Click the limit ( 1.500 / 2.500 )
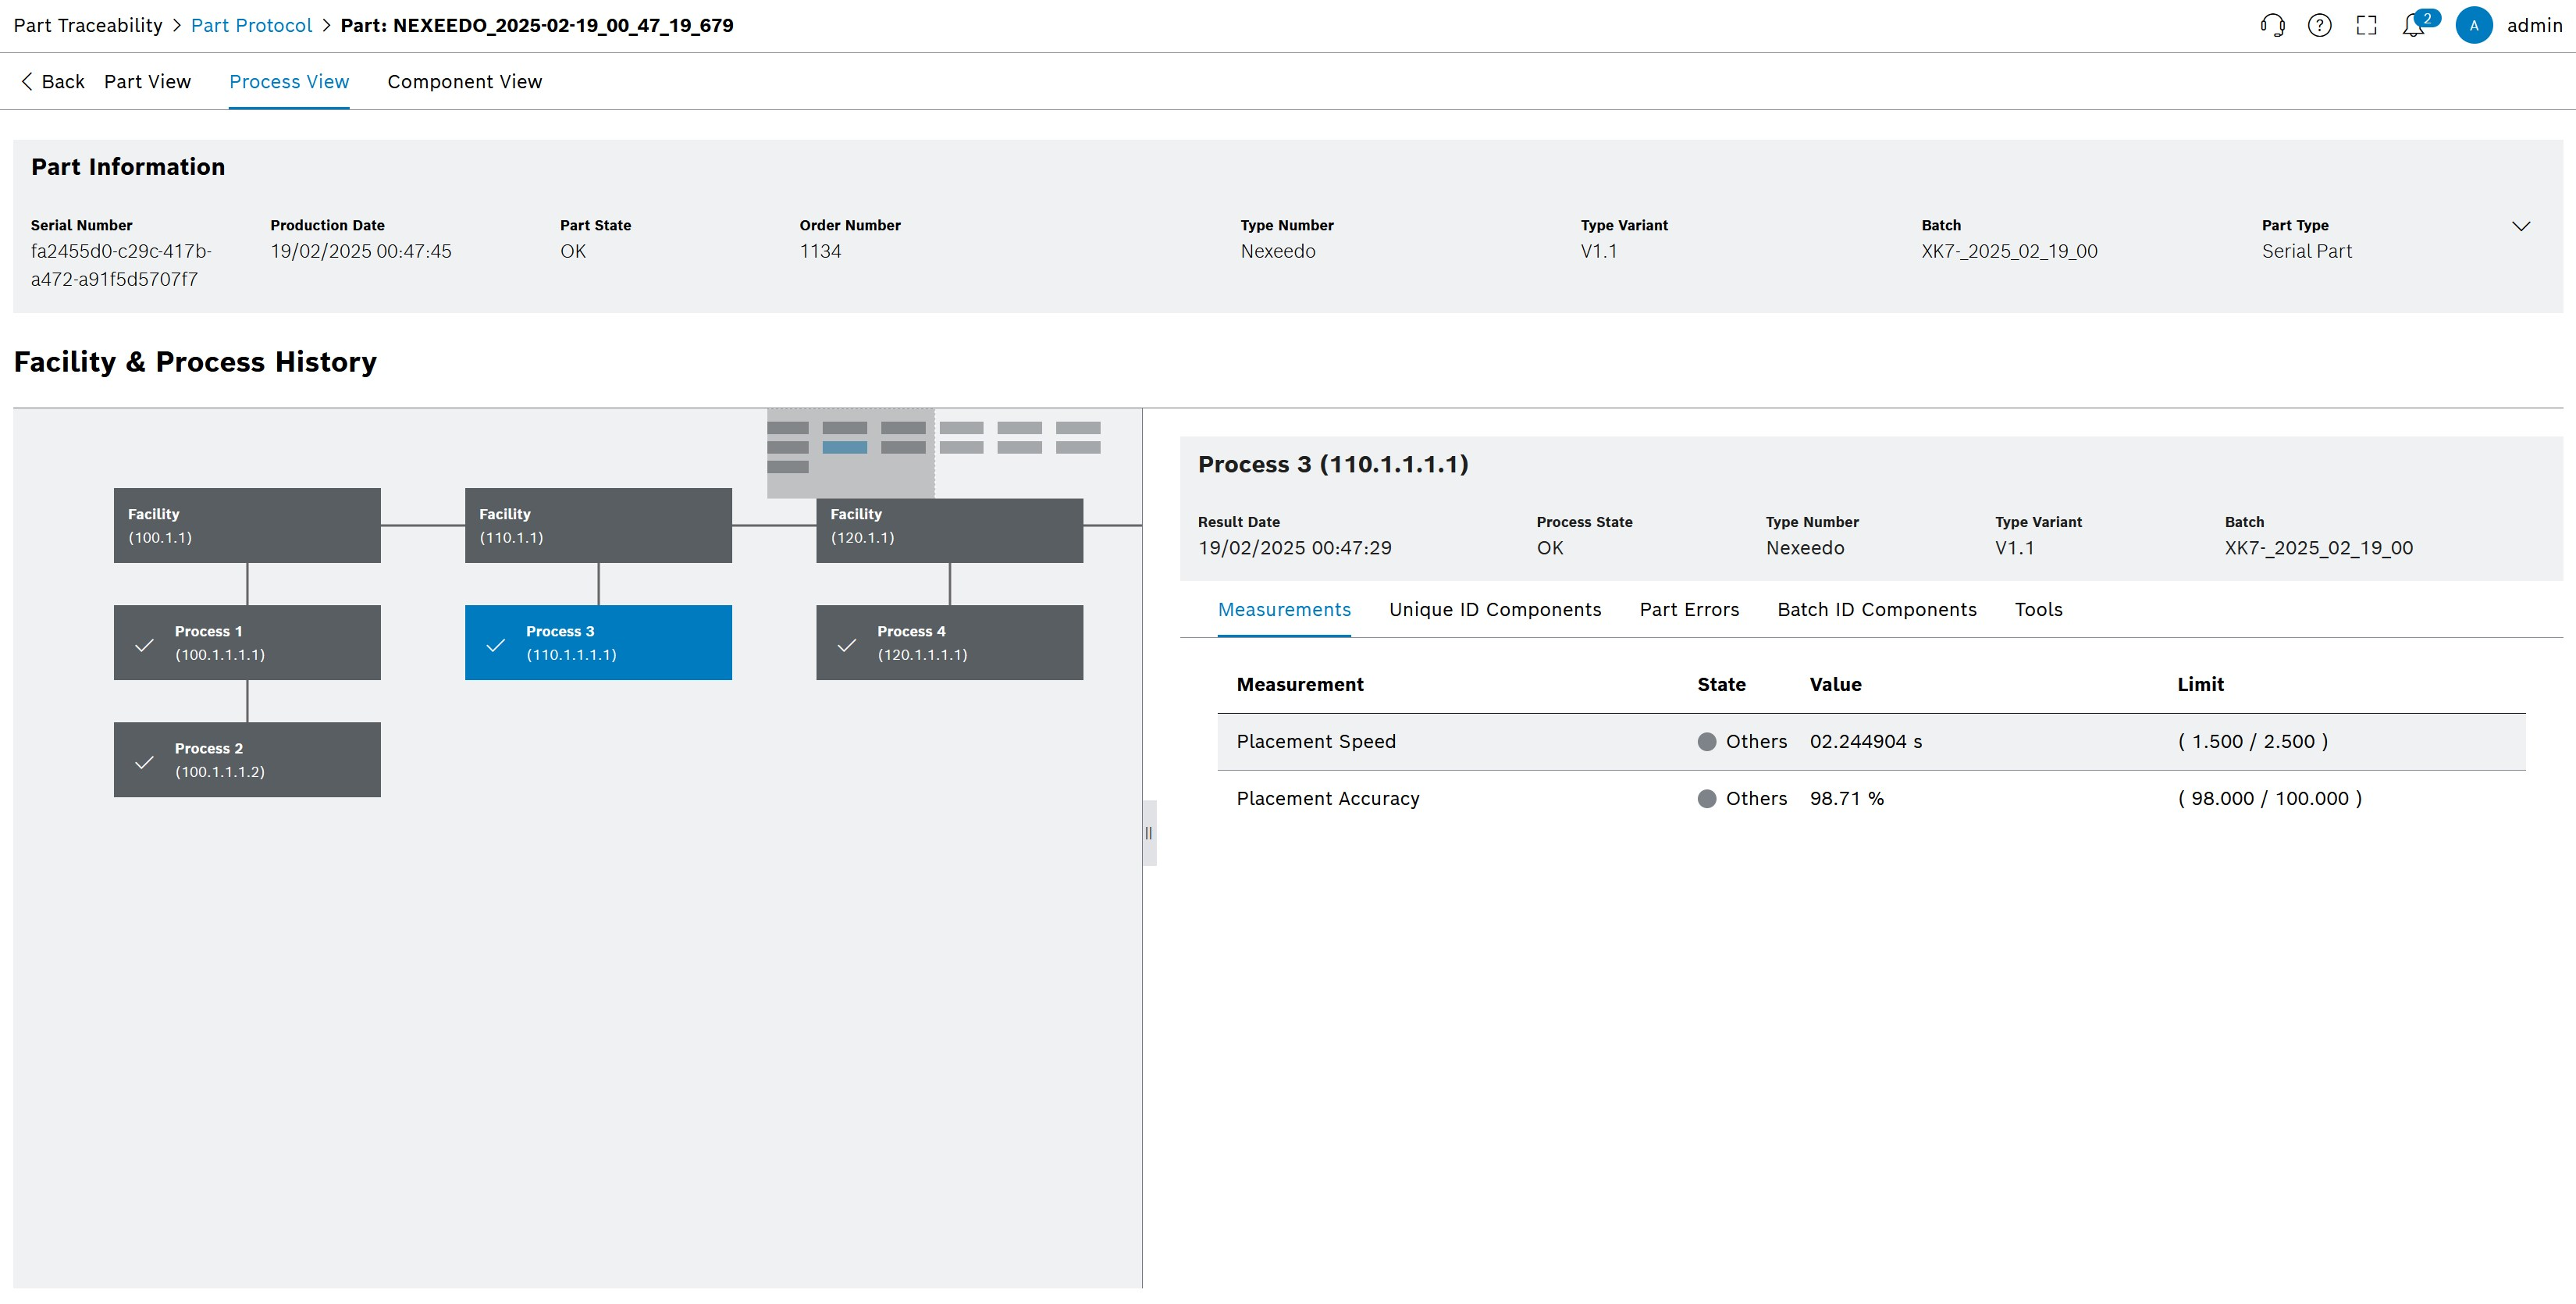 [x=2253, y=742]
